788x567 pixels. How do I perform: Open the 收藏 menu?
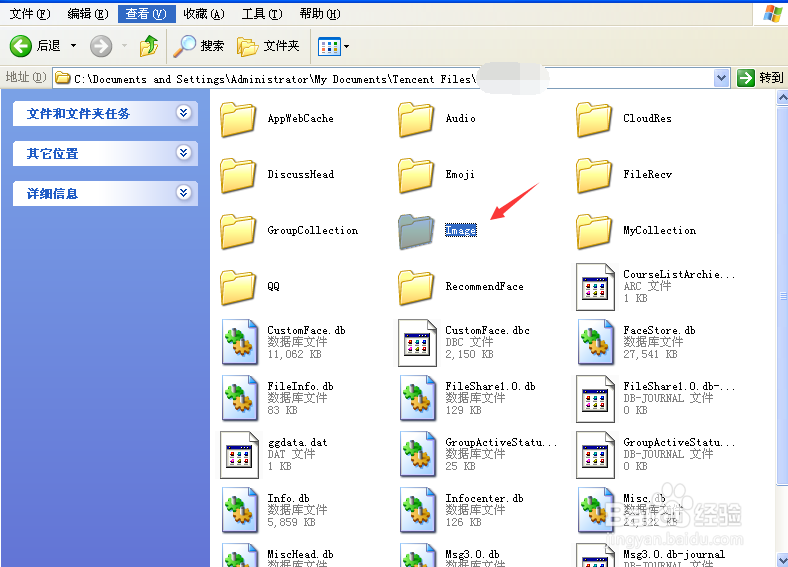point(204,14)
